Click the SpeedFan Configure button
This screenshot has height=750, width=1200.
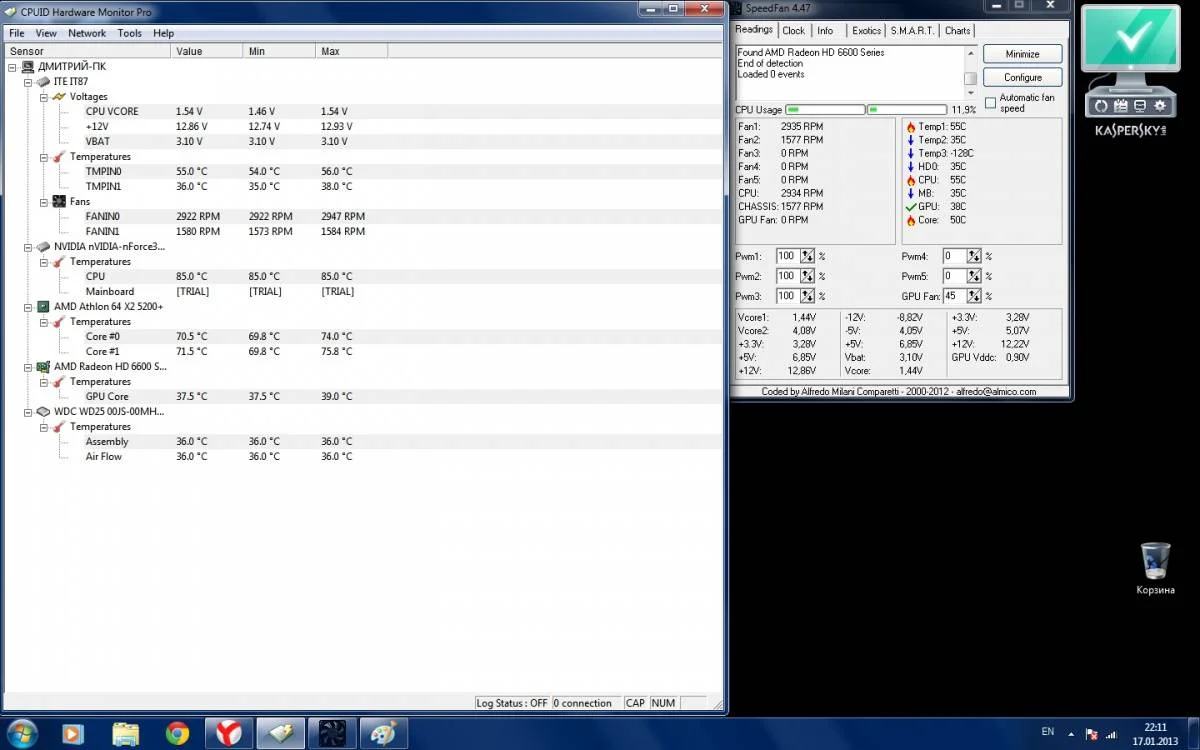point(1022,77)
